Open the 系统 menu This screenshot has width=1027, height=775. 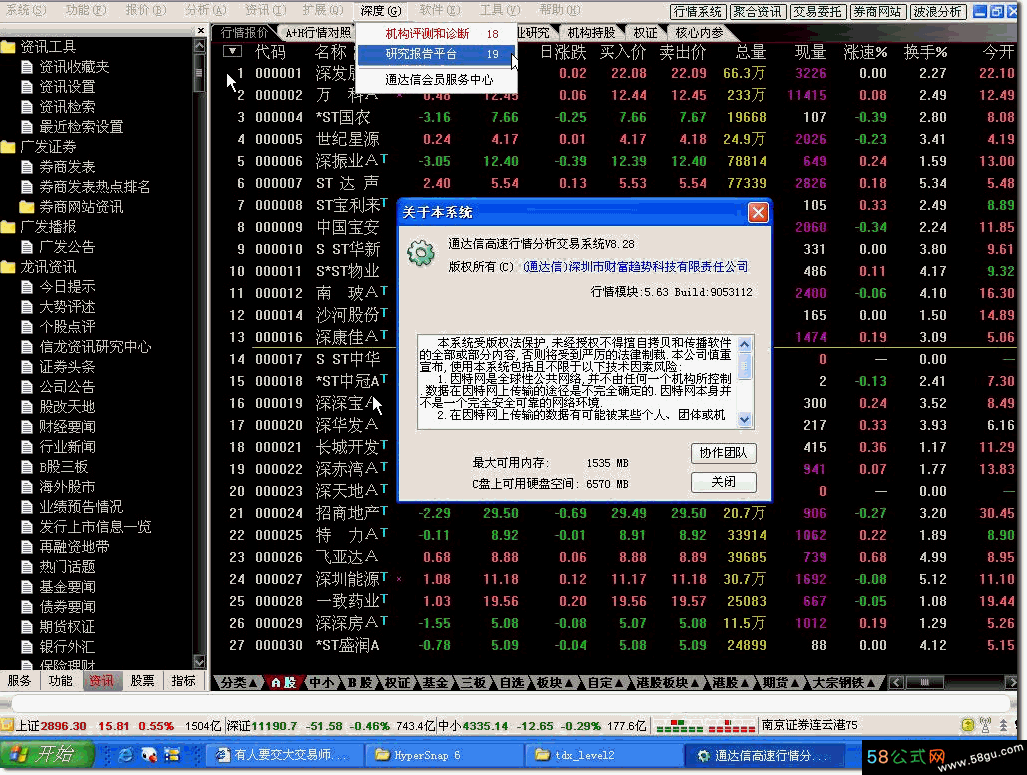point(26,10)
